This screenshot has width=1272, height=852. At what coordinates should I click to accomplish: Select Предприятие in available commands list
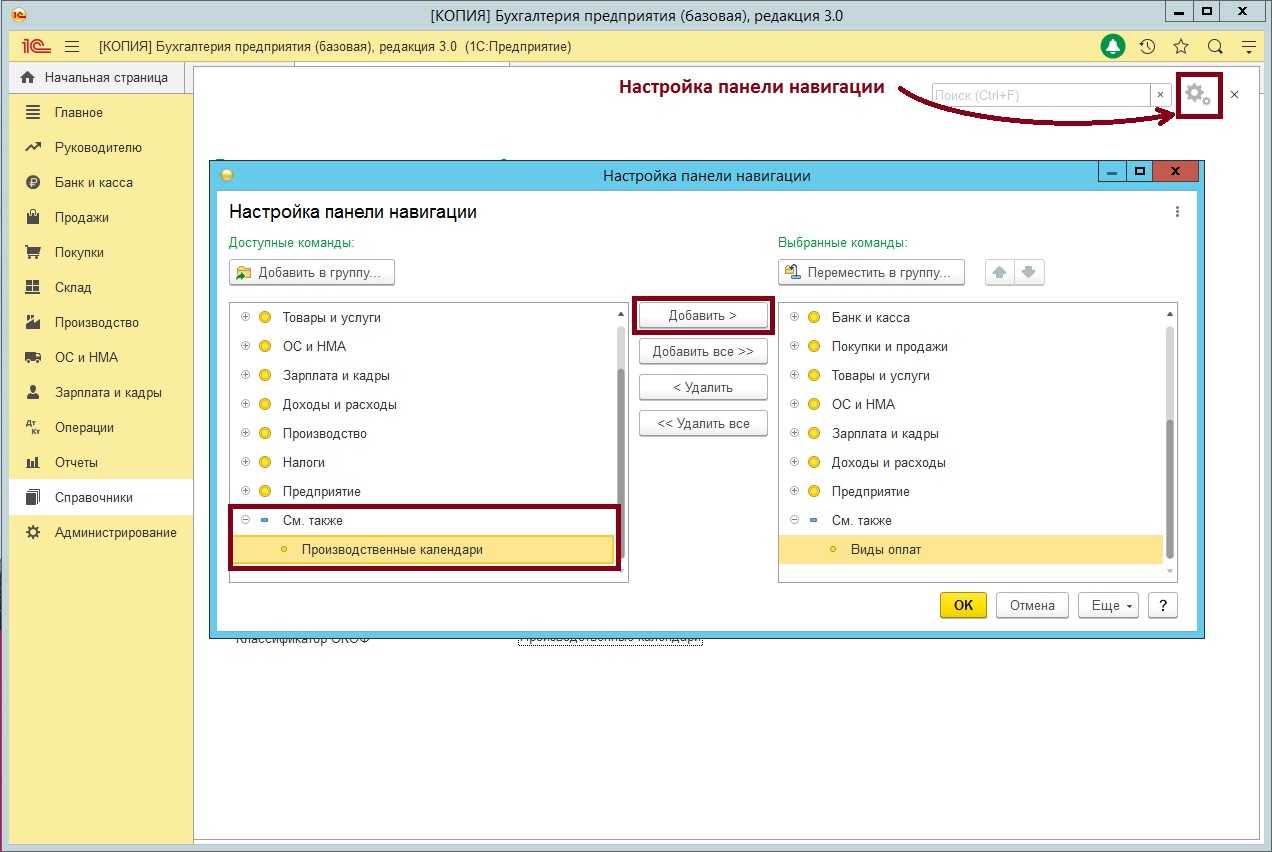click(321, 491)
